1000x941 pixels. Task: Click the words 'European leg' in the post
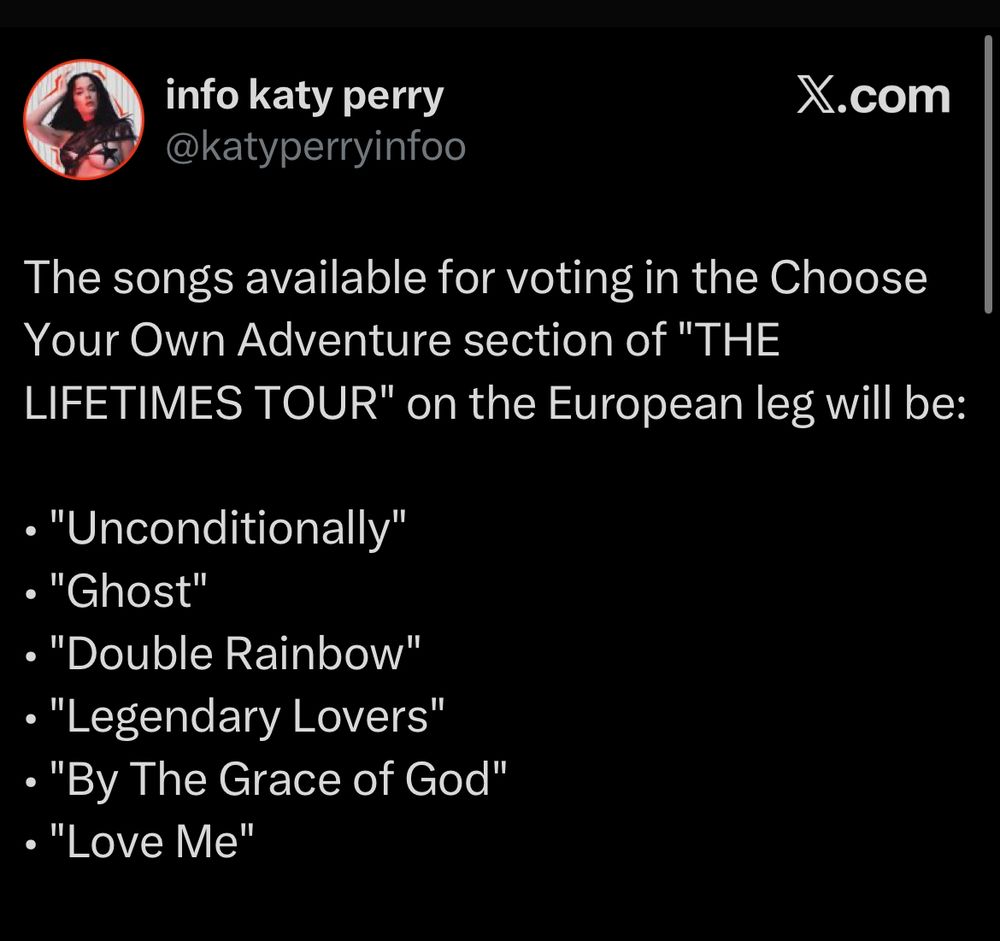(x=680, y=405)
